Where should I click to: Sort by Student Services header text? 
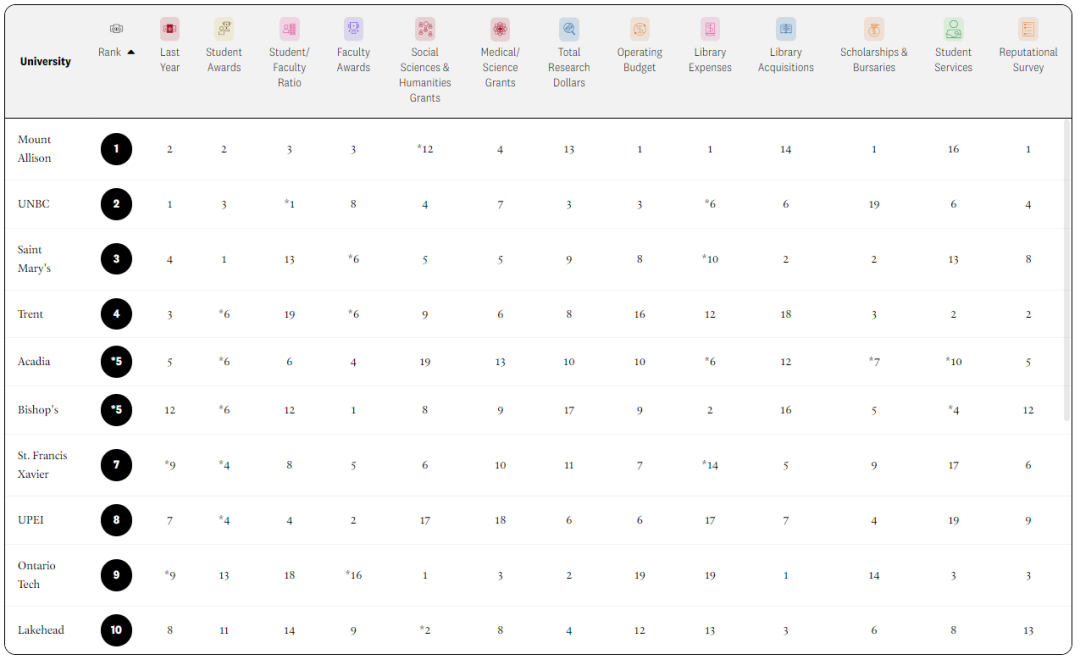[x=953, y=60]
